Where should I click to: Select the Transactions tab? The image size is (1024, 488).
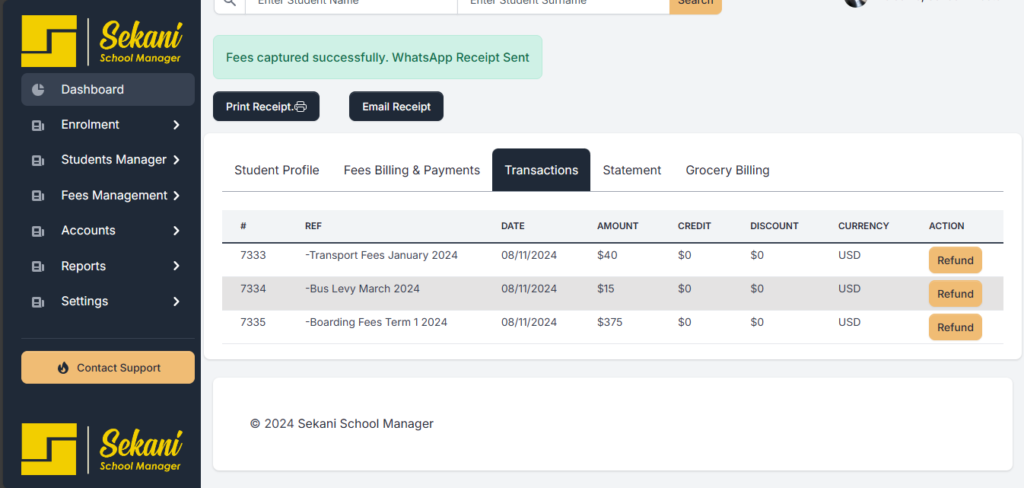click(541, 170)
